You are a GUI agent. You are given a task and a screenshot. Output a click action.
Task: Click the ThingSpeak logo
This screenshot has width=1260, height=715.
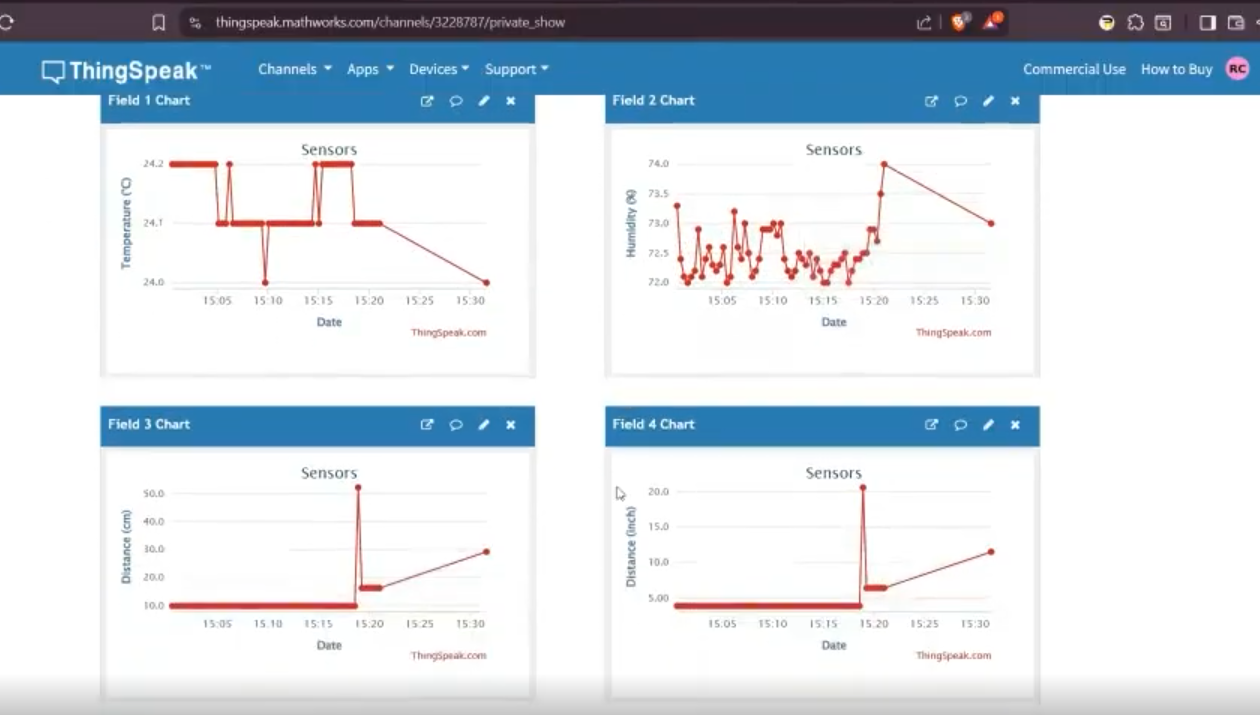[x=126, y=70]
